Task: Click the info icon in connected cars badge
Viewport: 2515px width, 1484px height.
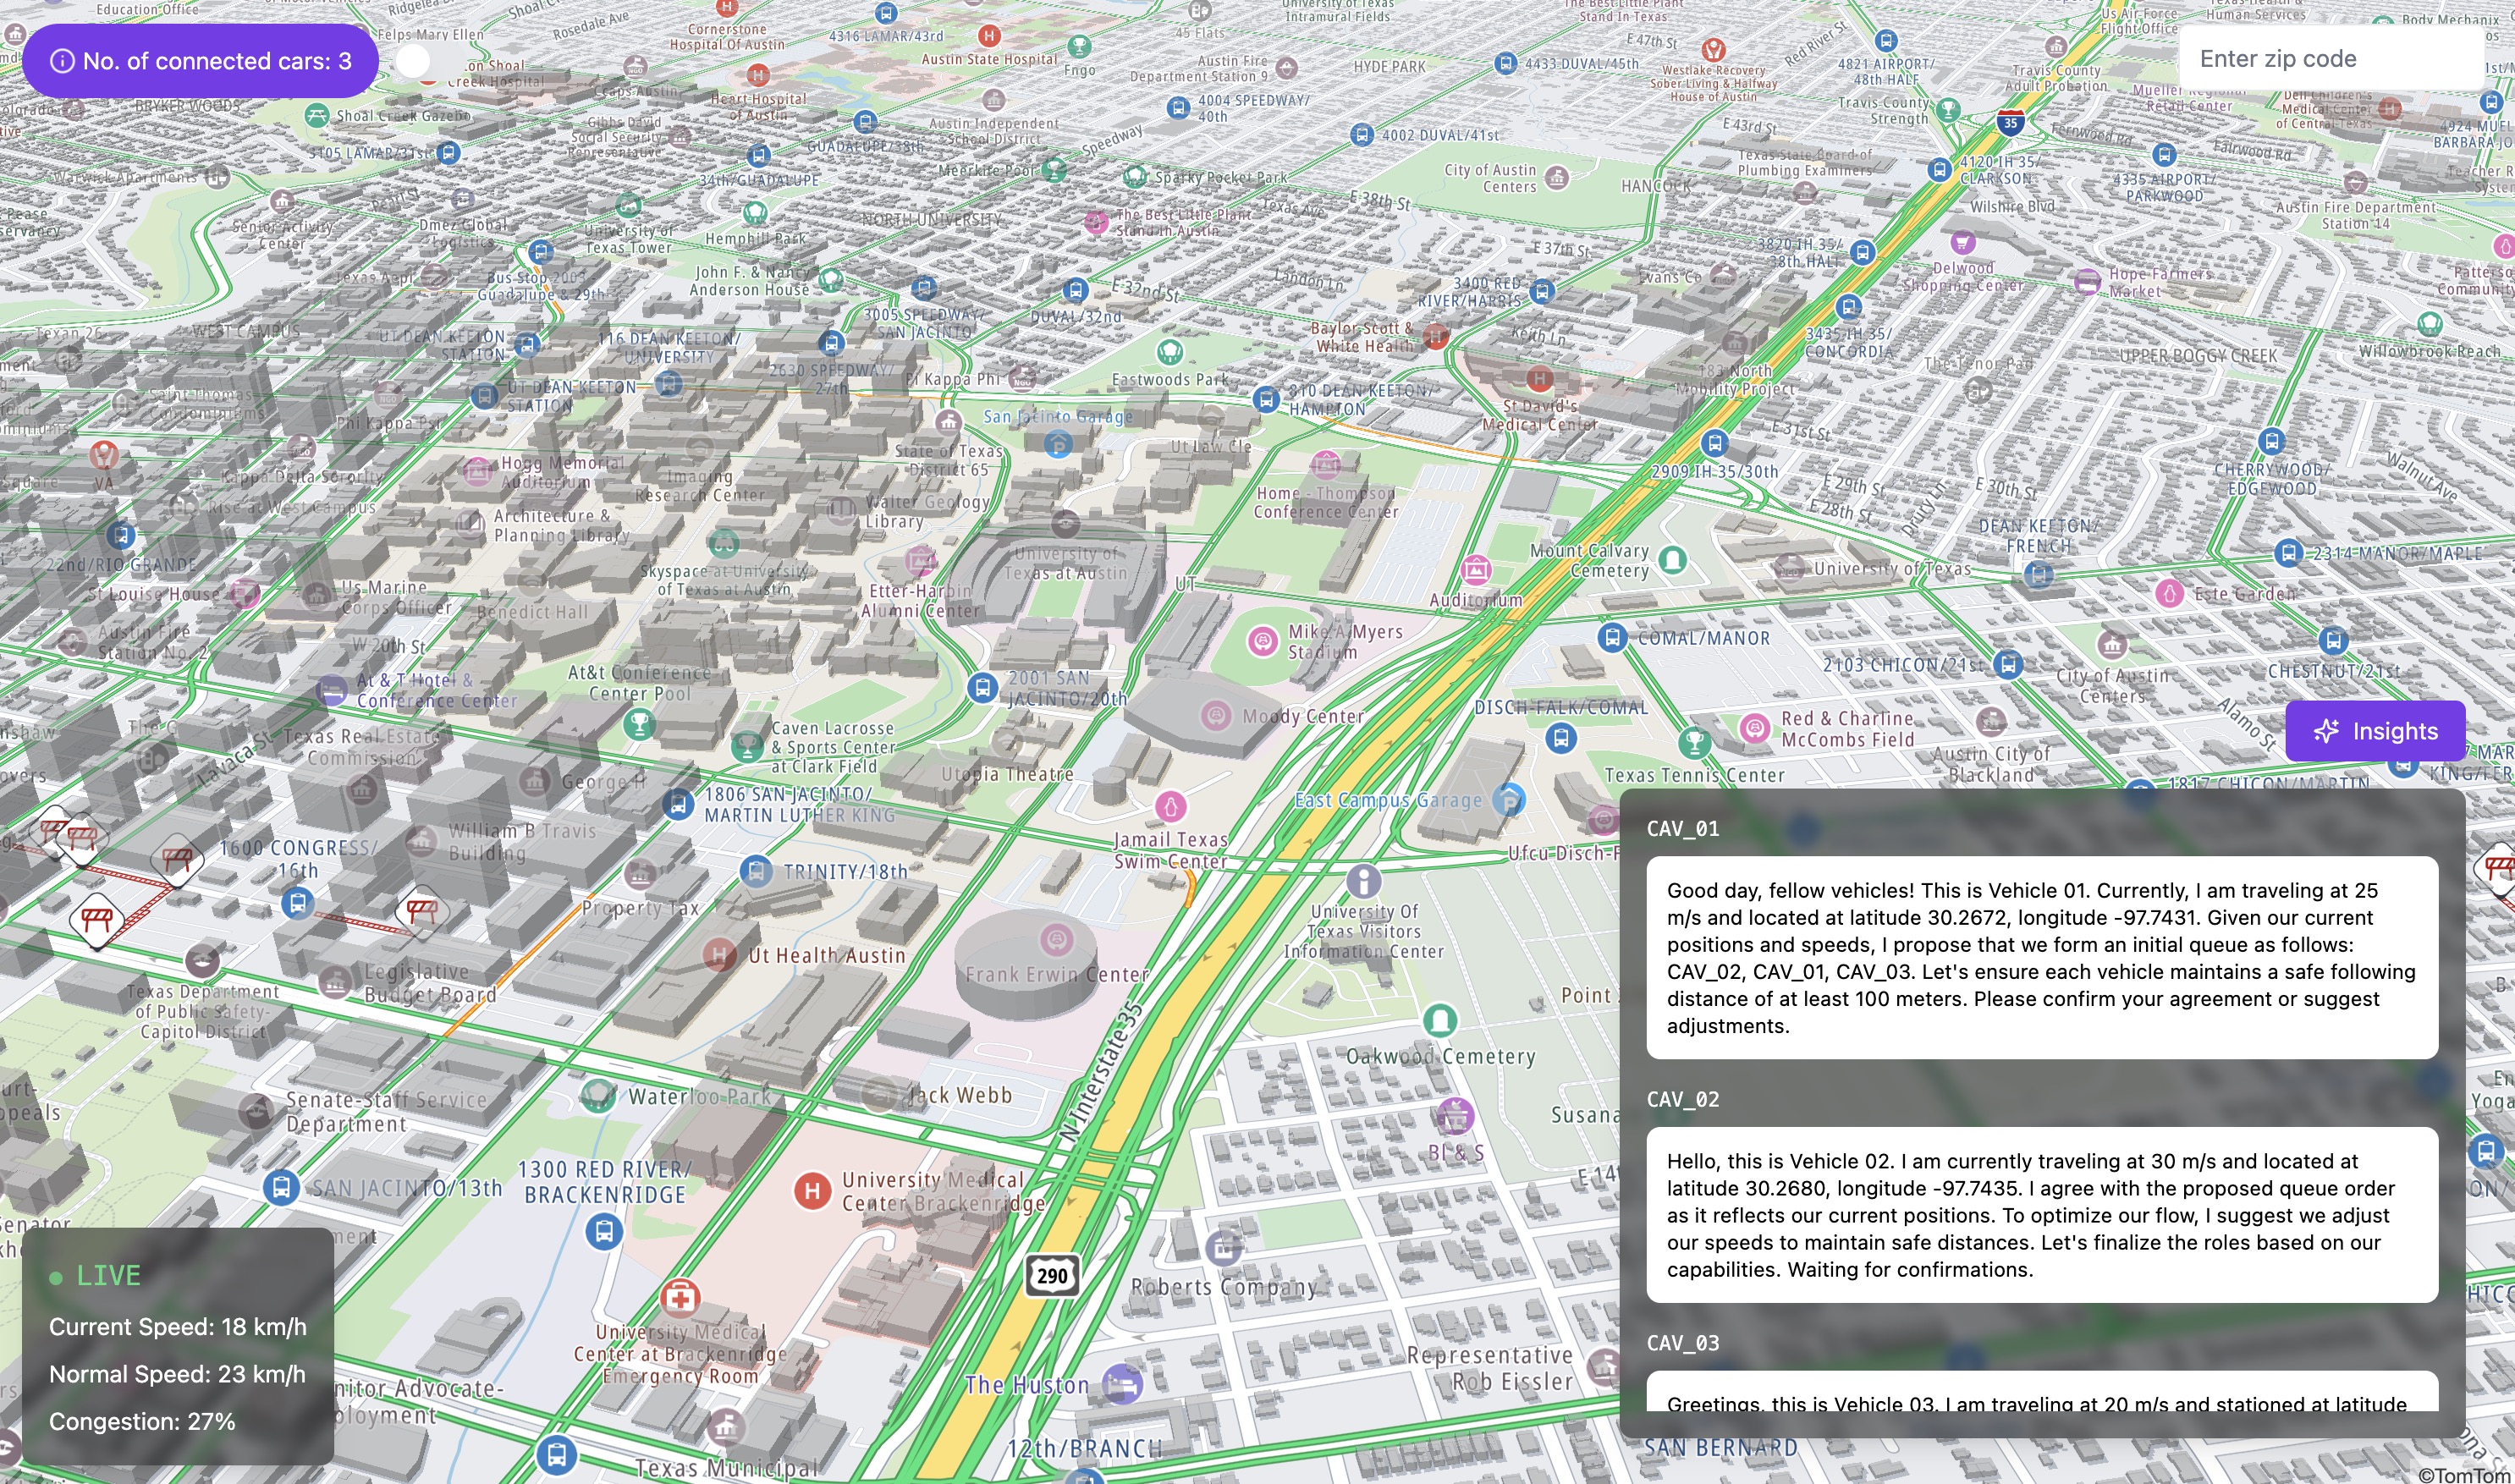Action: (x=62, y=61)
